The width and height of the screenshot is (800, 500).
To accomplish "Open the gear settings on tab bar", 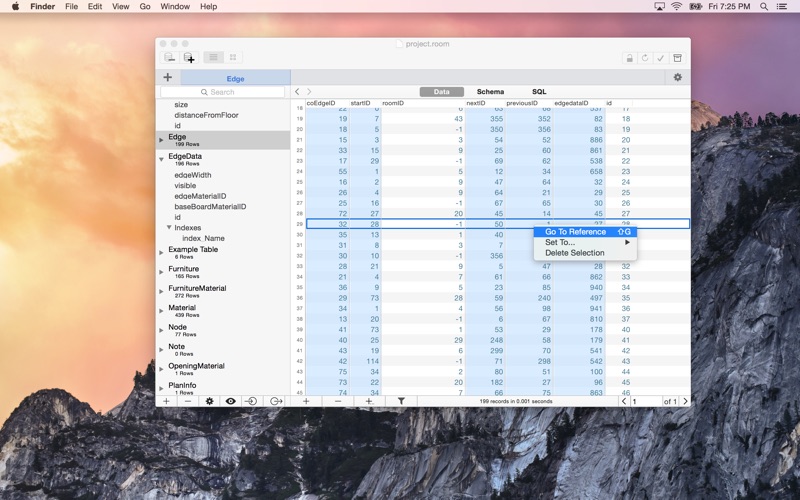I will tap(677, 77).
